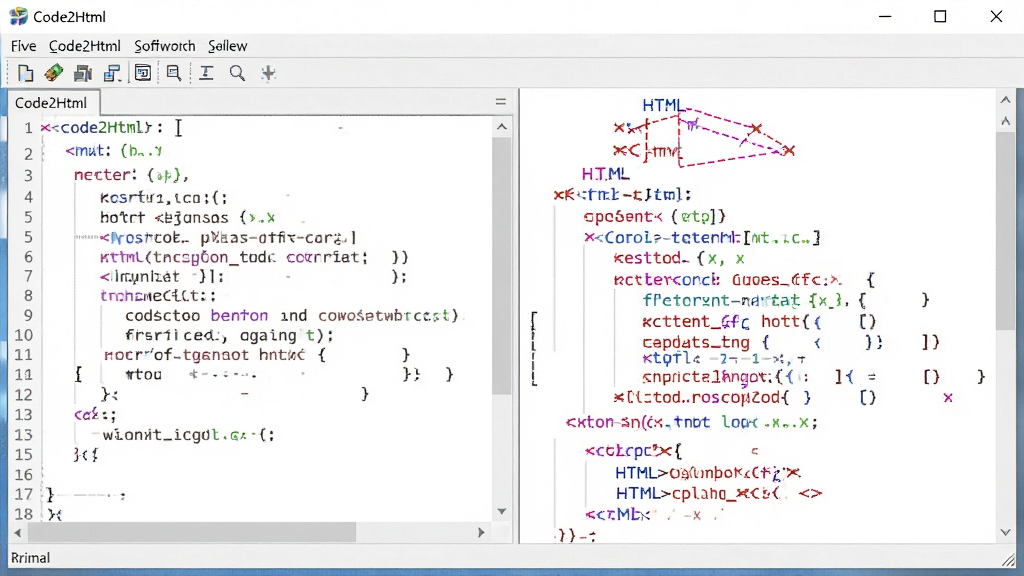Click the preview line starting "<kton-an"

coord(692,423)
